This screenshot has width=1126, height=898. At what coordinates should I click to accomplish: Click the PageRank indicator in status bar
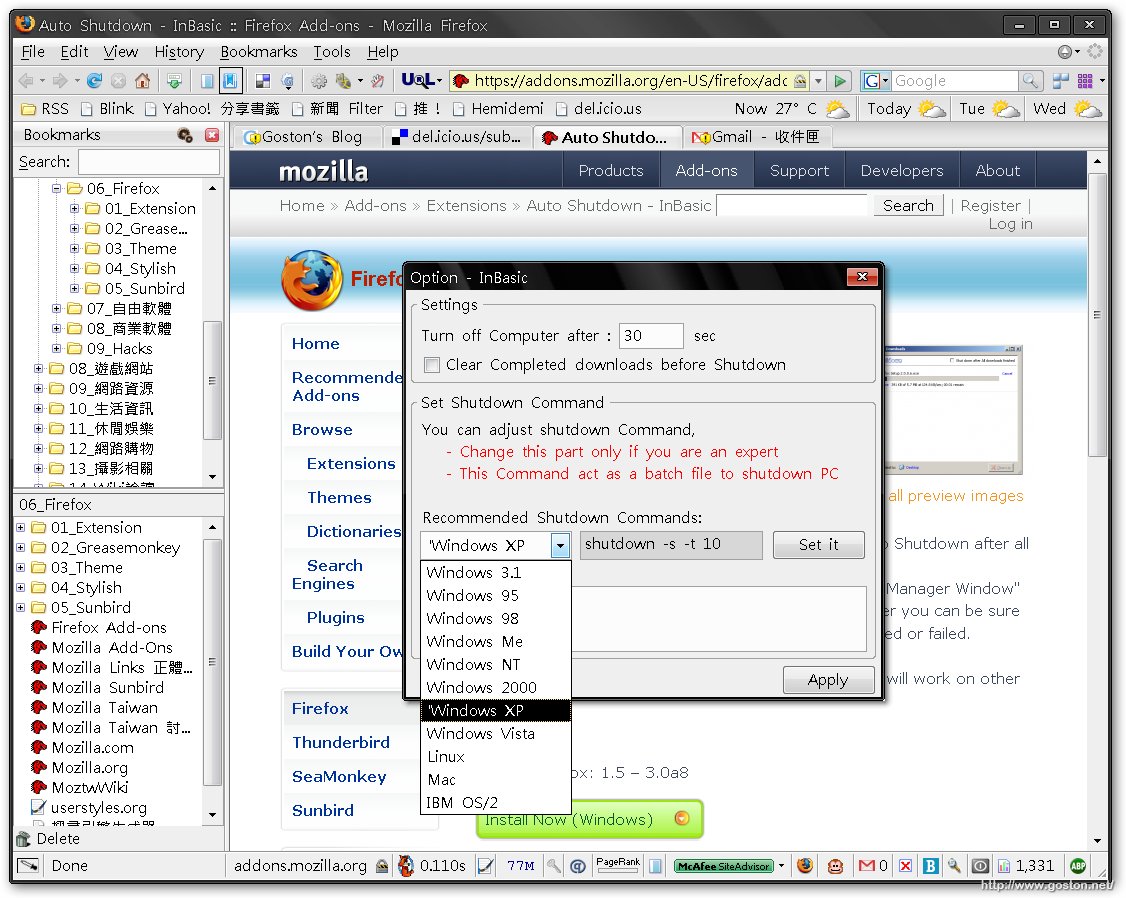pos(618,865)
